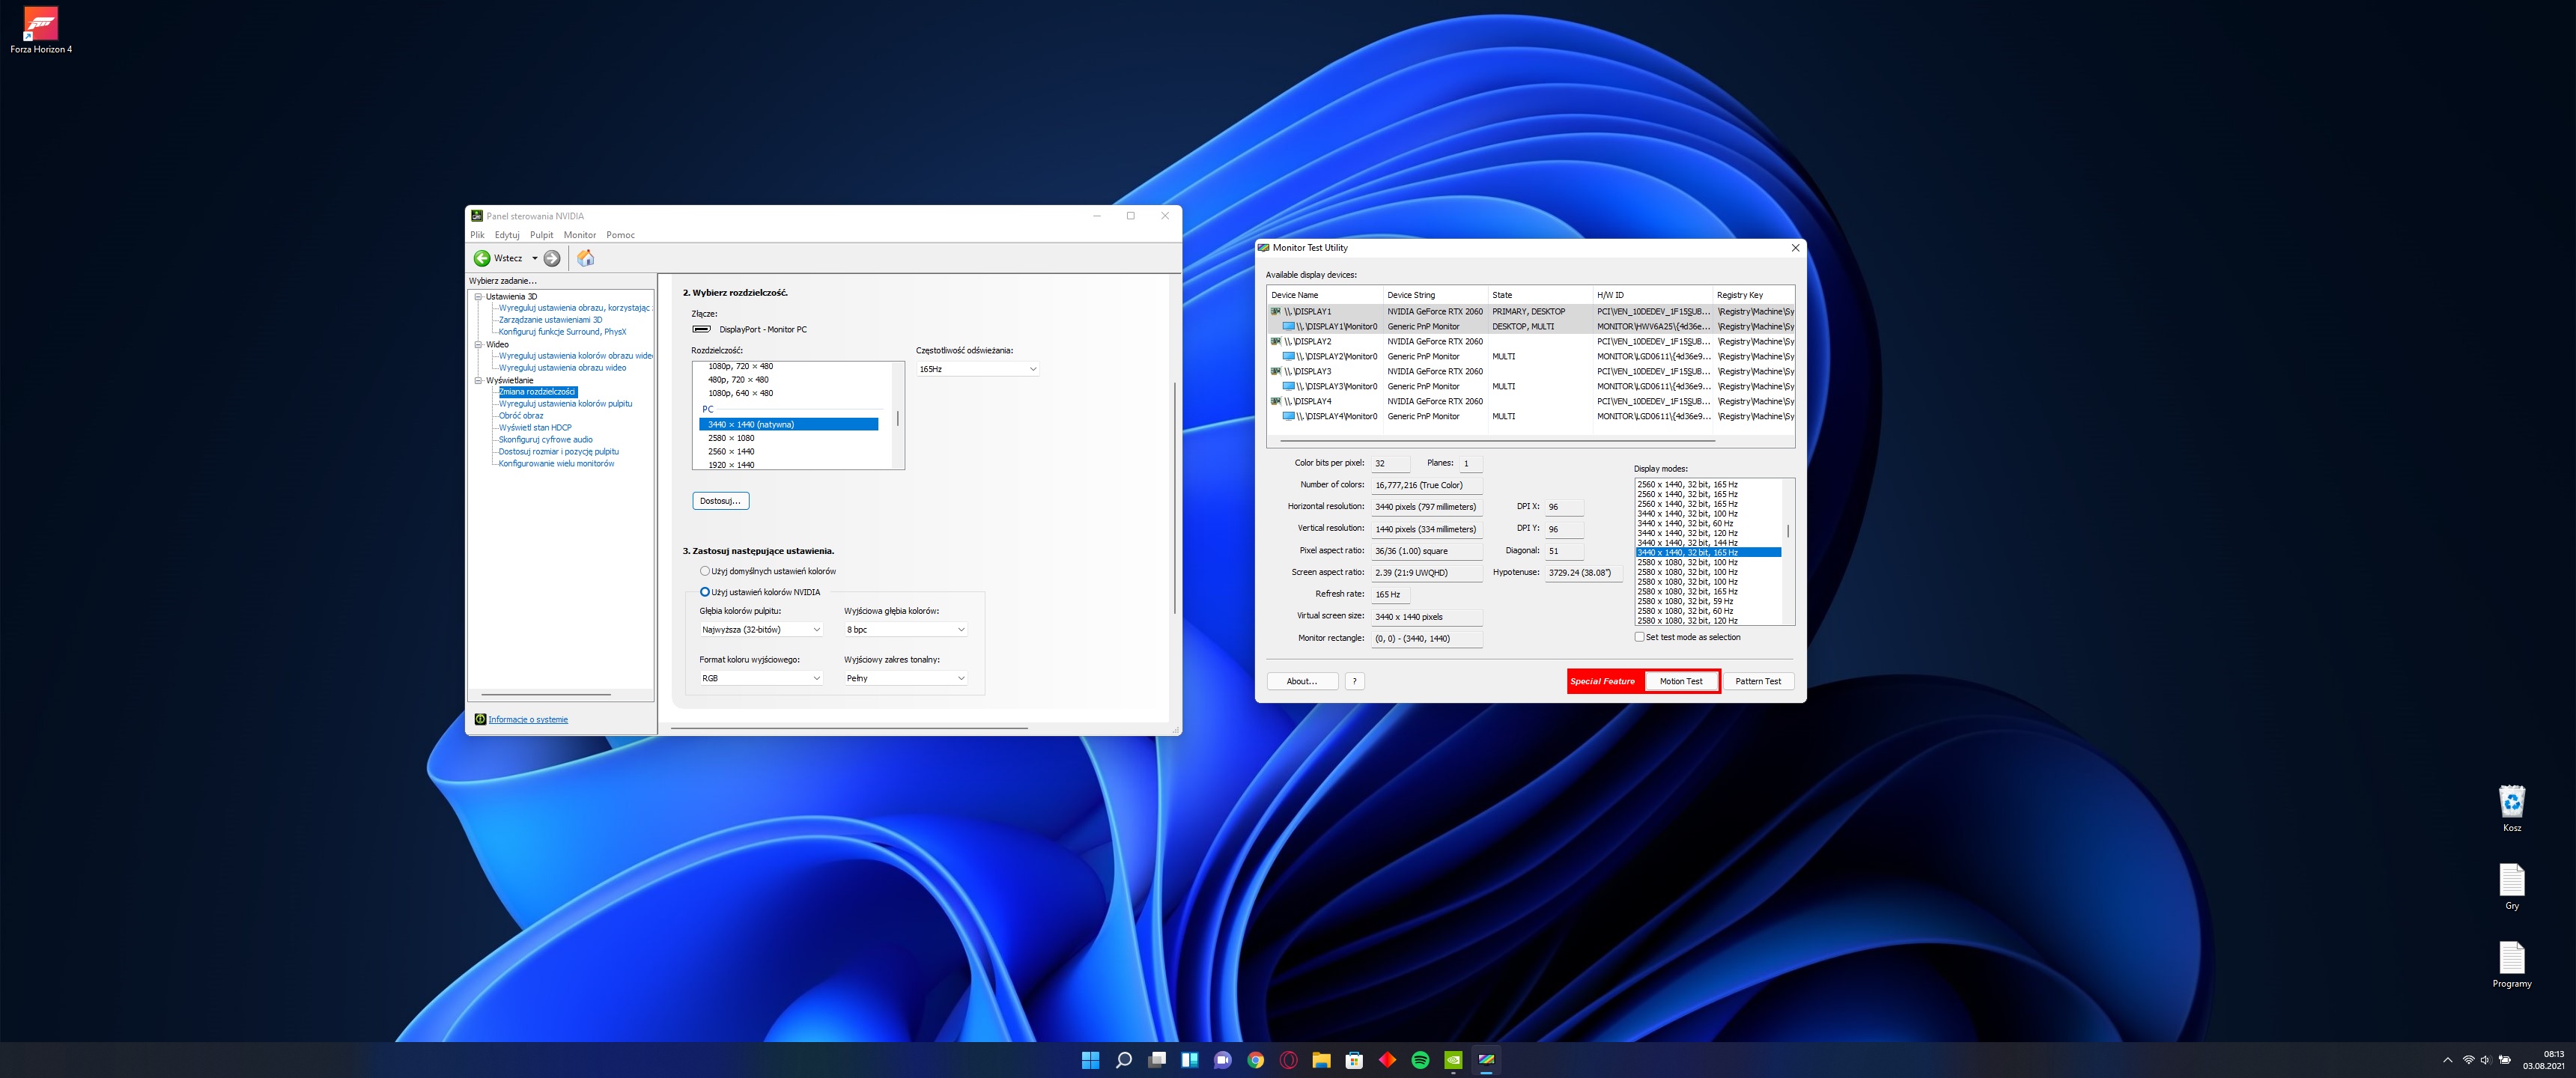The width and height of the screenshot is (2576, 1078).
Task: Click the H/W ID column header
Action: pos(1652,295)
